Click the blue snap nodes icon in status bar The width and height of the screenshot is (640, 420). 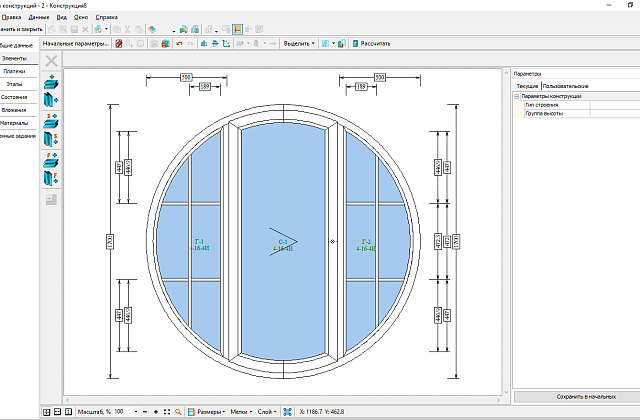[x=287, y=412]
